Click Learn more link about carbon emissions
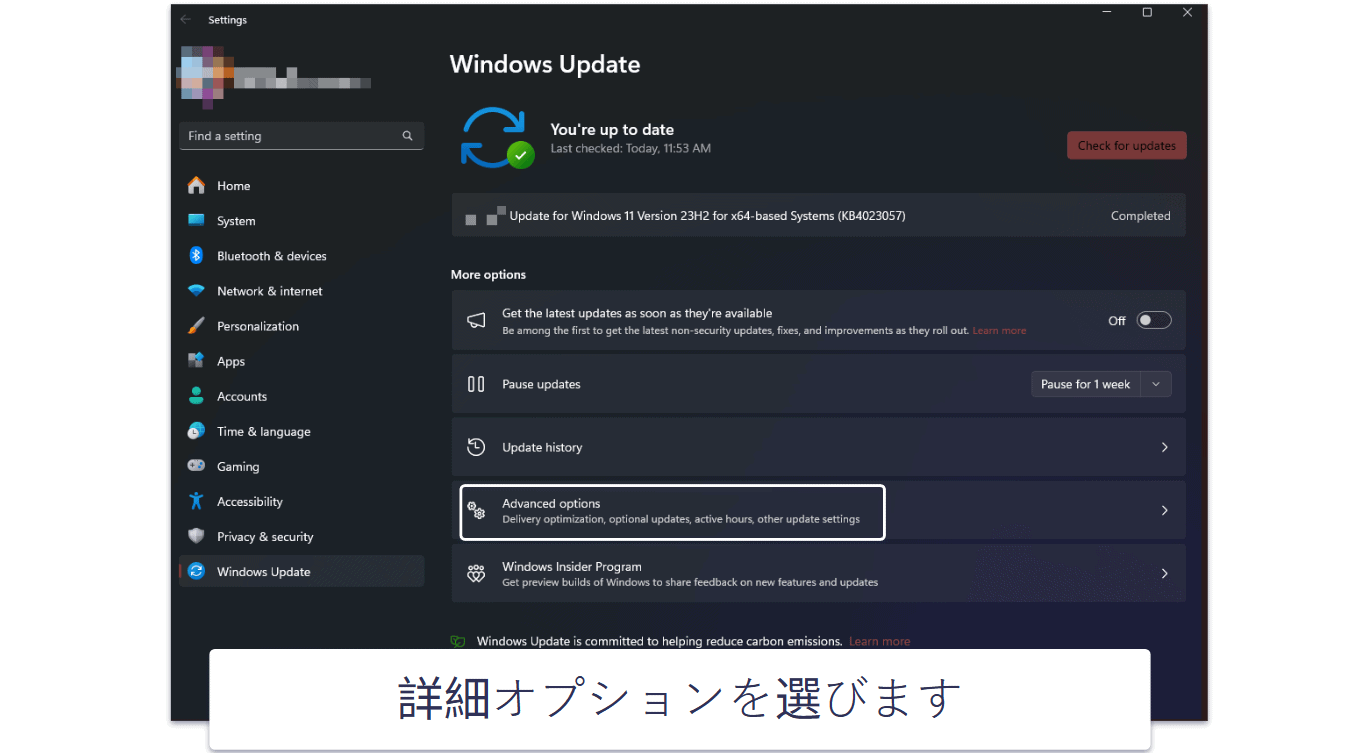The image size is (1358, 753). coord(879,641)
